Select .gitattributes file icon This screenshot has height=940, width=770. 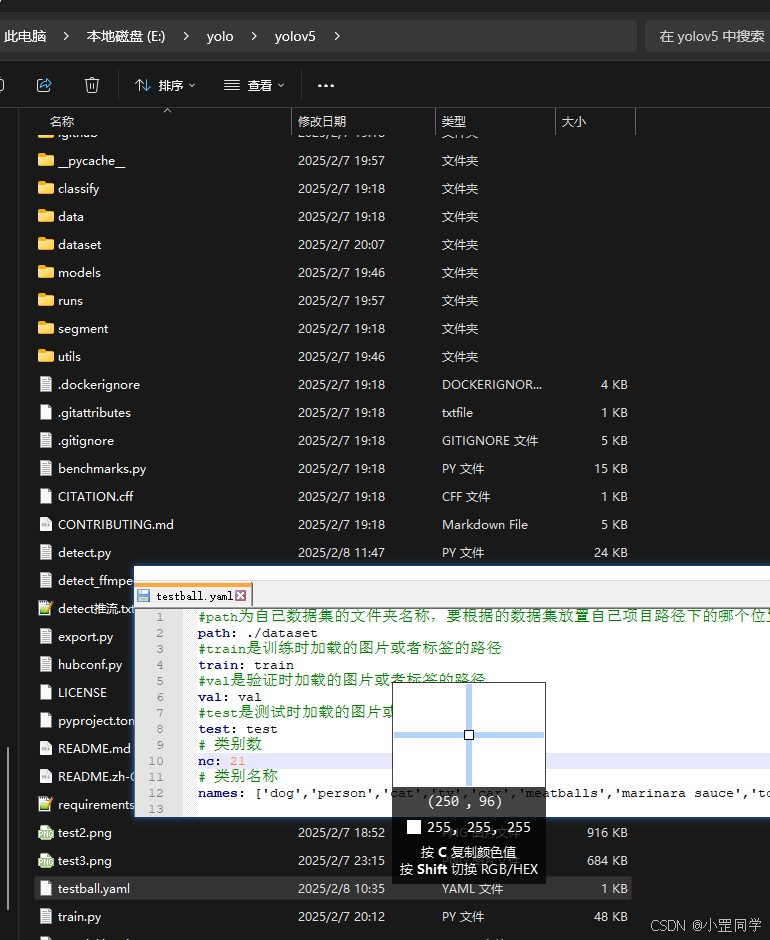46,412
